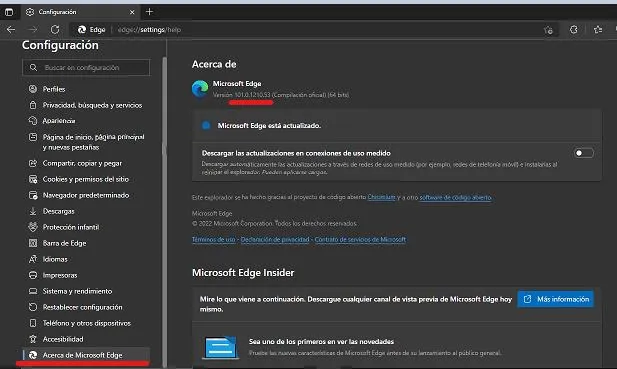Click the Edge Insider browser window thumbnail
This screenshot has height=369, width=617.
click(x=220, y=348)
